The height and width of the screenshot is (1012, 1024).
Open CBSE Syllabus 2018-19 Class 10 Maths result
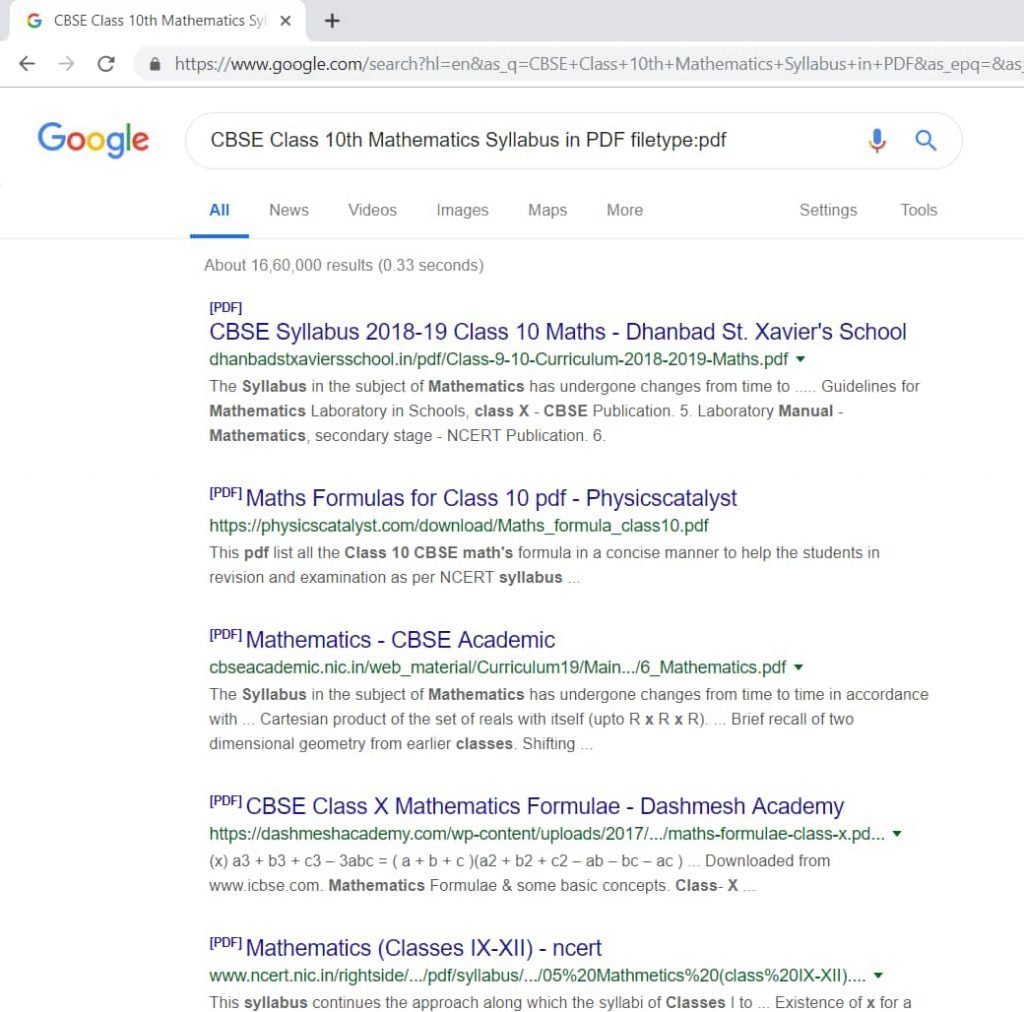[558, 332]
